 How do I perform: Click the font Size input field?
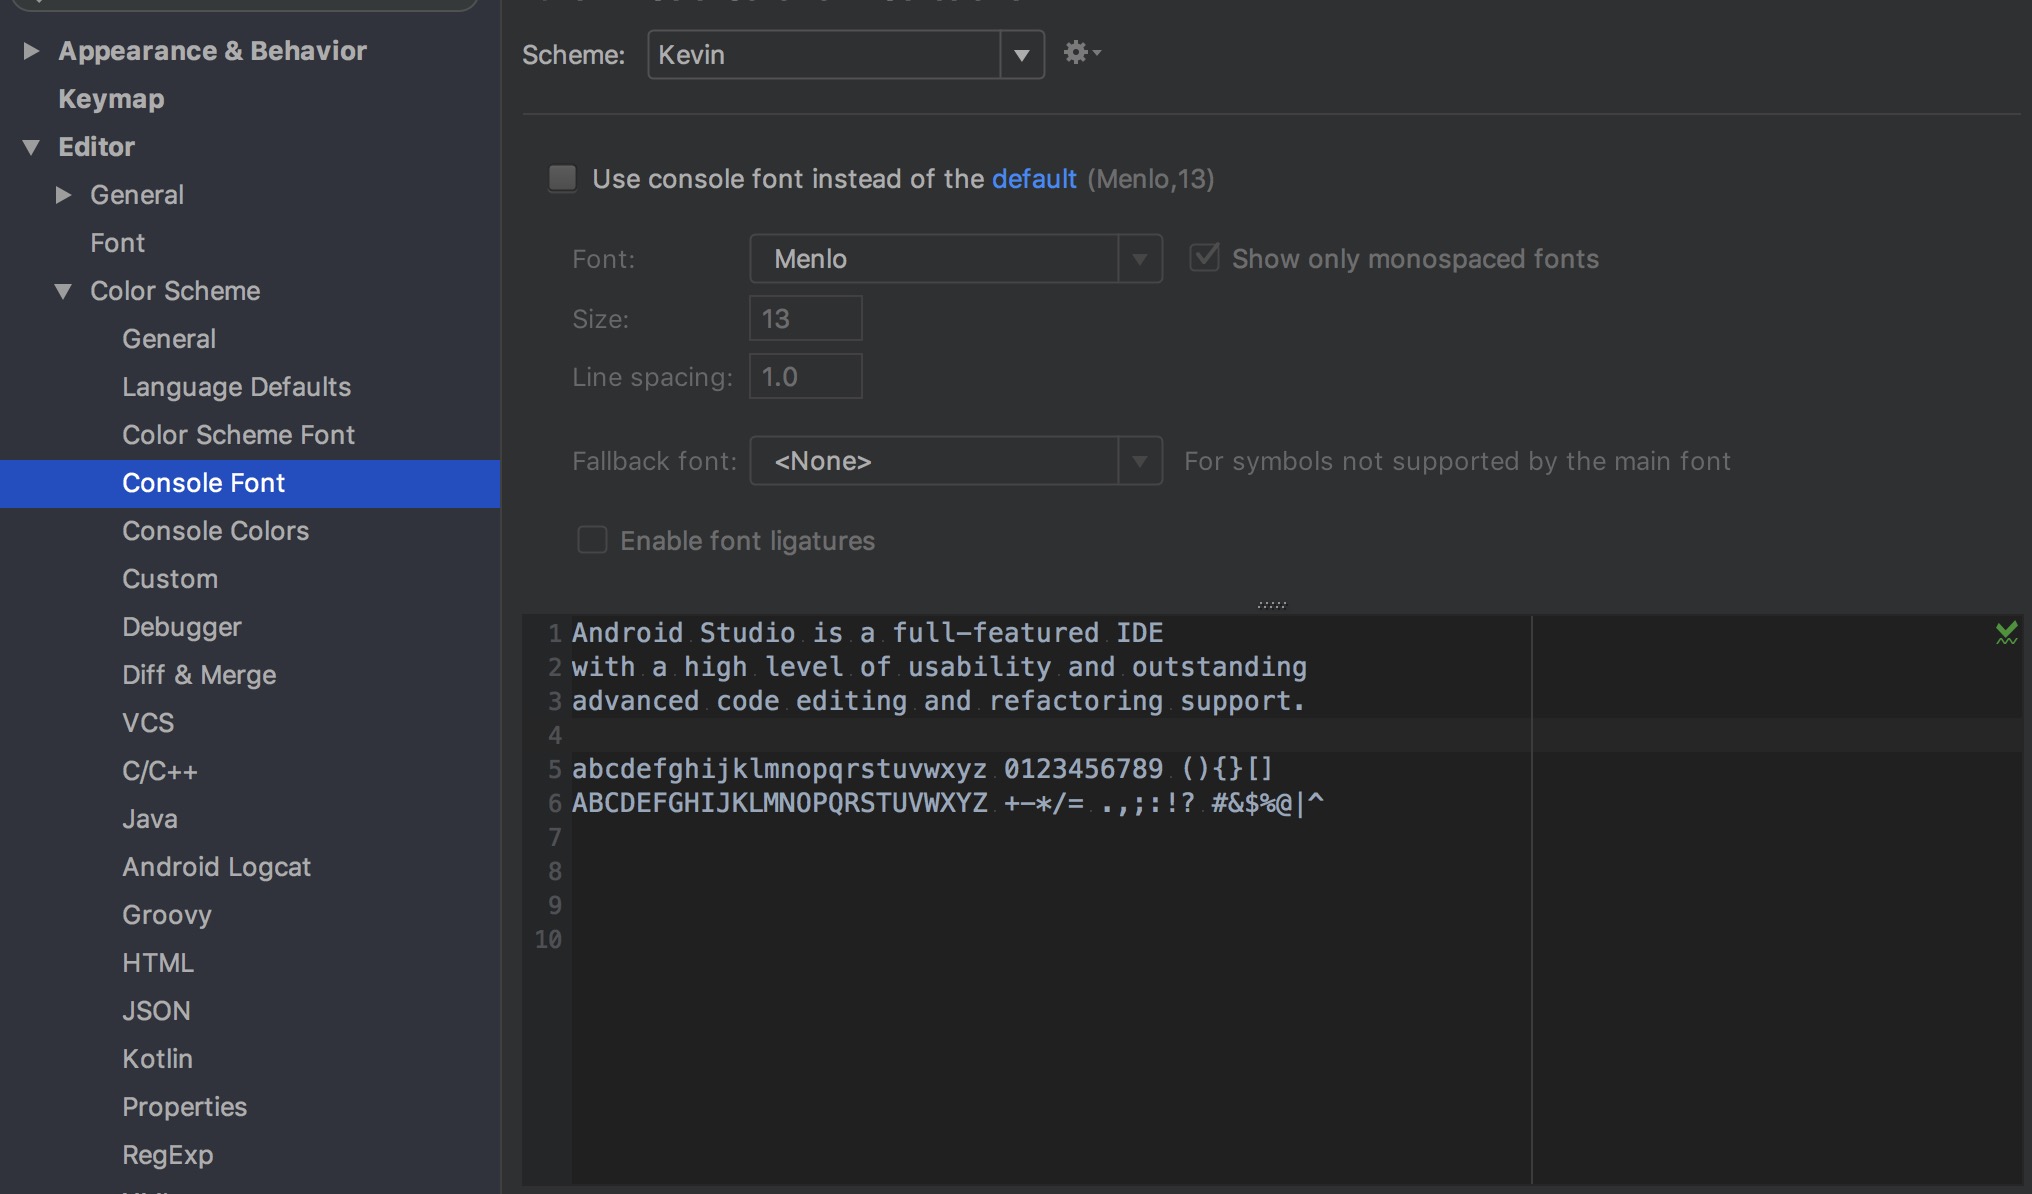805,319
